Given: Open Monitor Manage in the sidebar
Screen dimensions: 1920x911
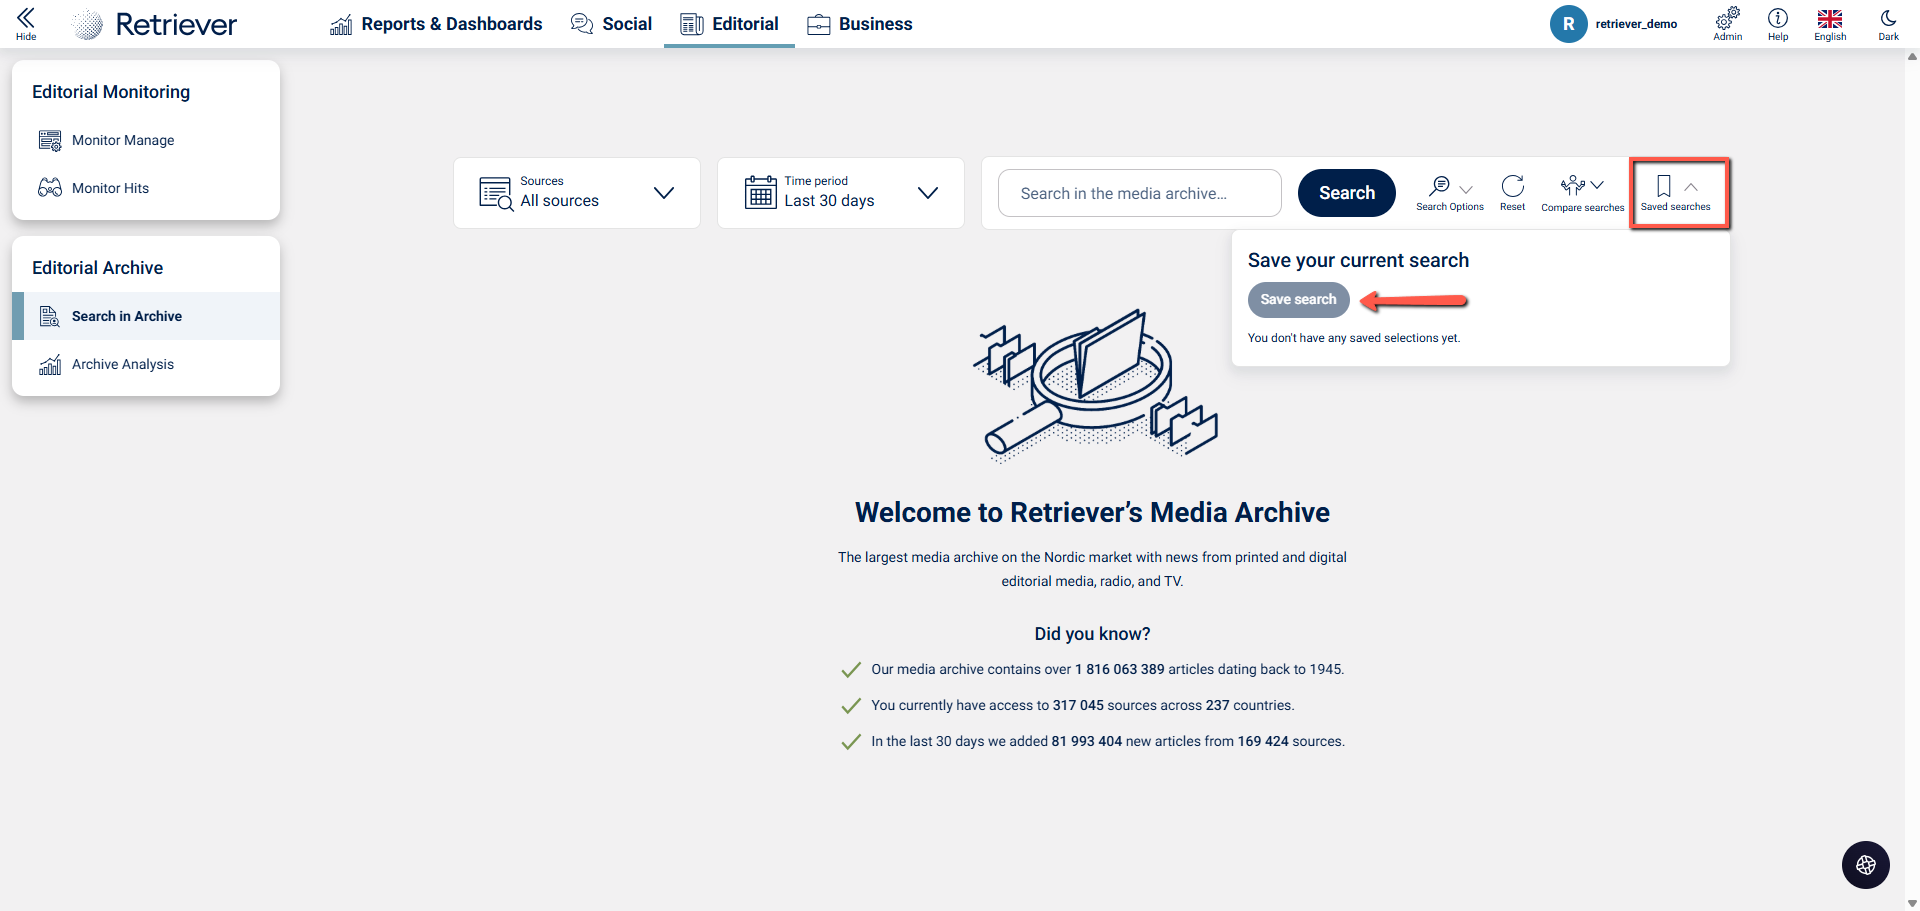Looking at the screenshot, I should (x=146, y=140).
